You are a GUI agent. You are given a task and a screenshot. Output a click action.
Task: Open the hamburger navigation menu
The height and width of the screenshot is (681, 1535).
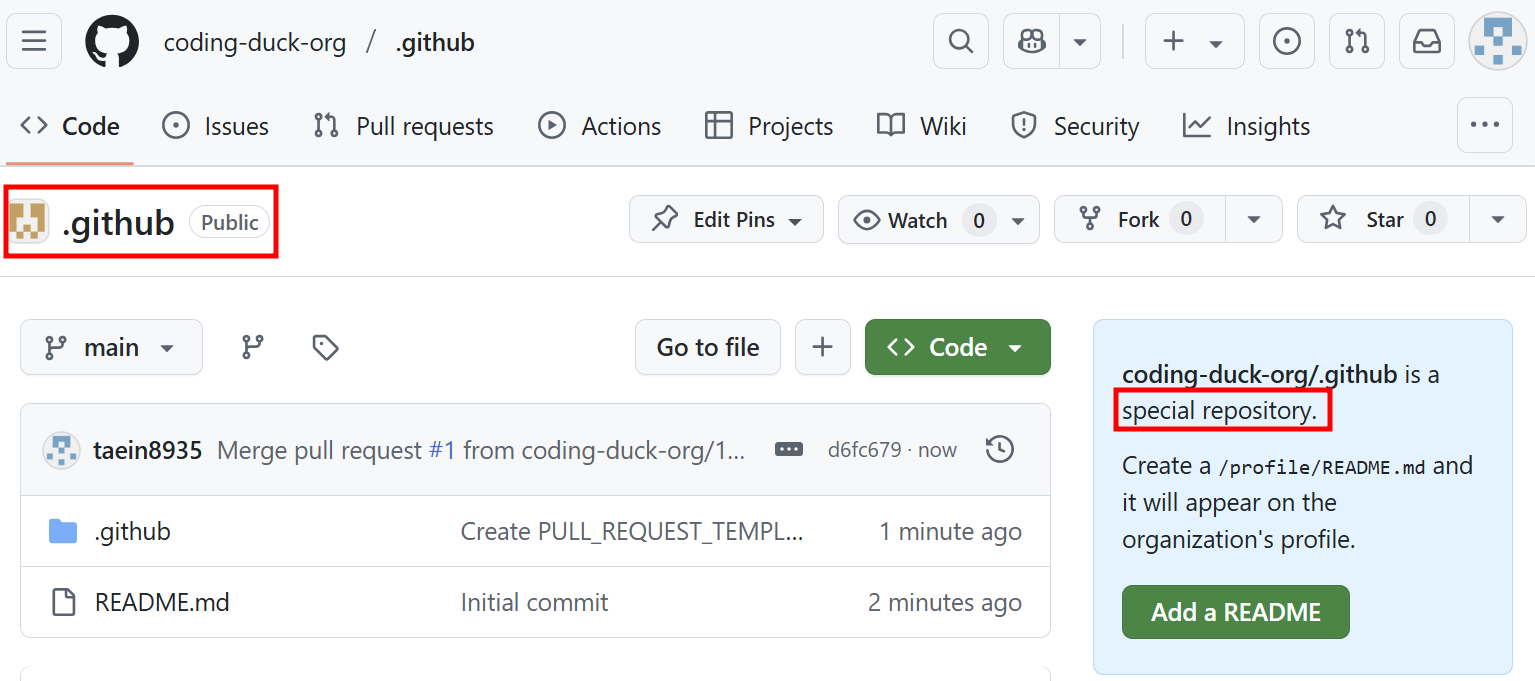(x=34, y=41)
